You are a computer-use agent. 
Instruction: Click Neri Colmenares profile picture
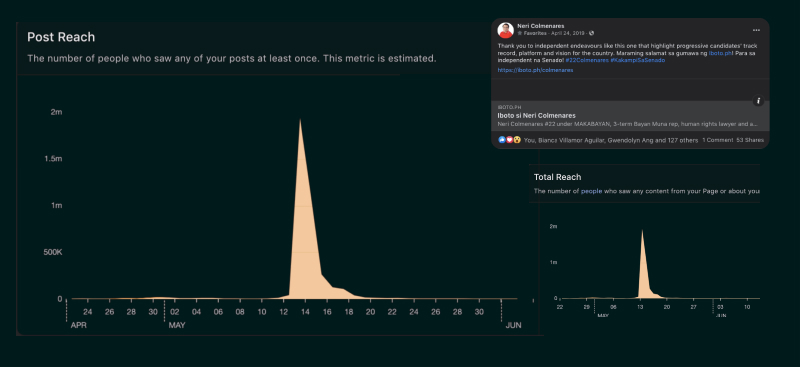(506, 30)
